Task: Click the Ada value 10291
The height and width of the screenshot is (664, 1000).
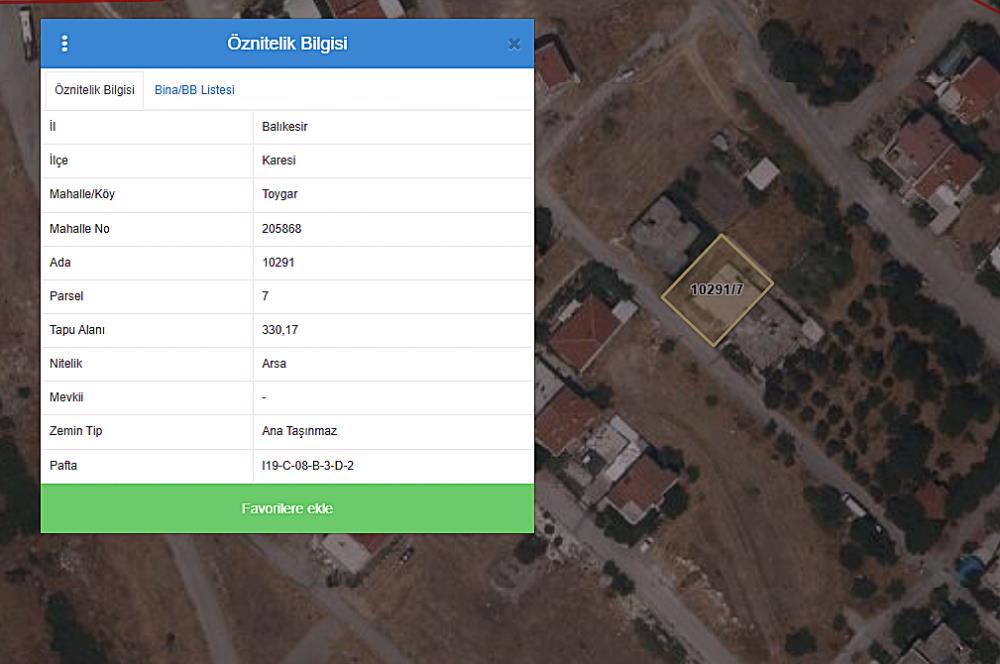Action: coord(278,262)
